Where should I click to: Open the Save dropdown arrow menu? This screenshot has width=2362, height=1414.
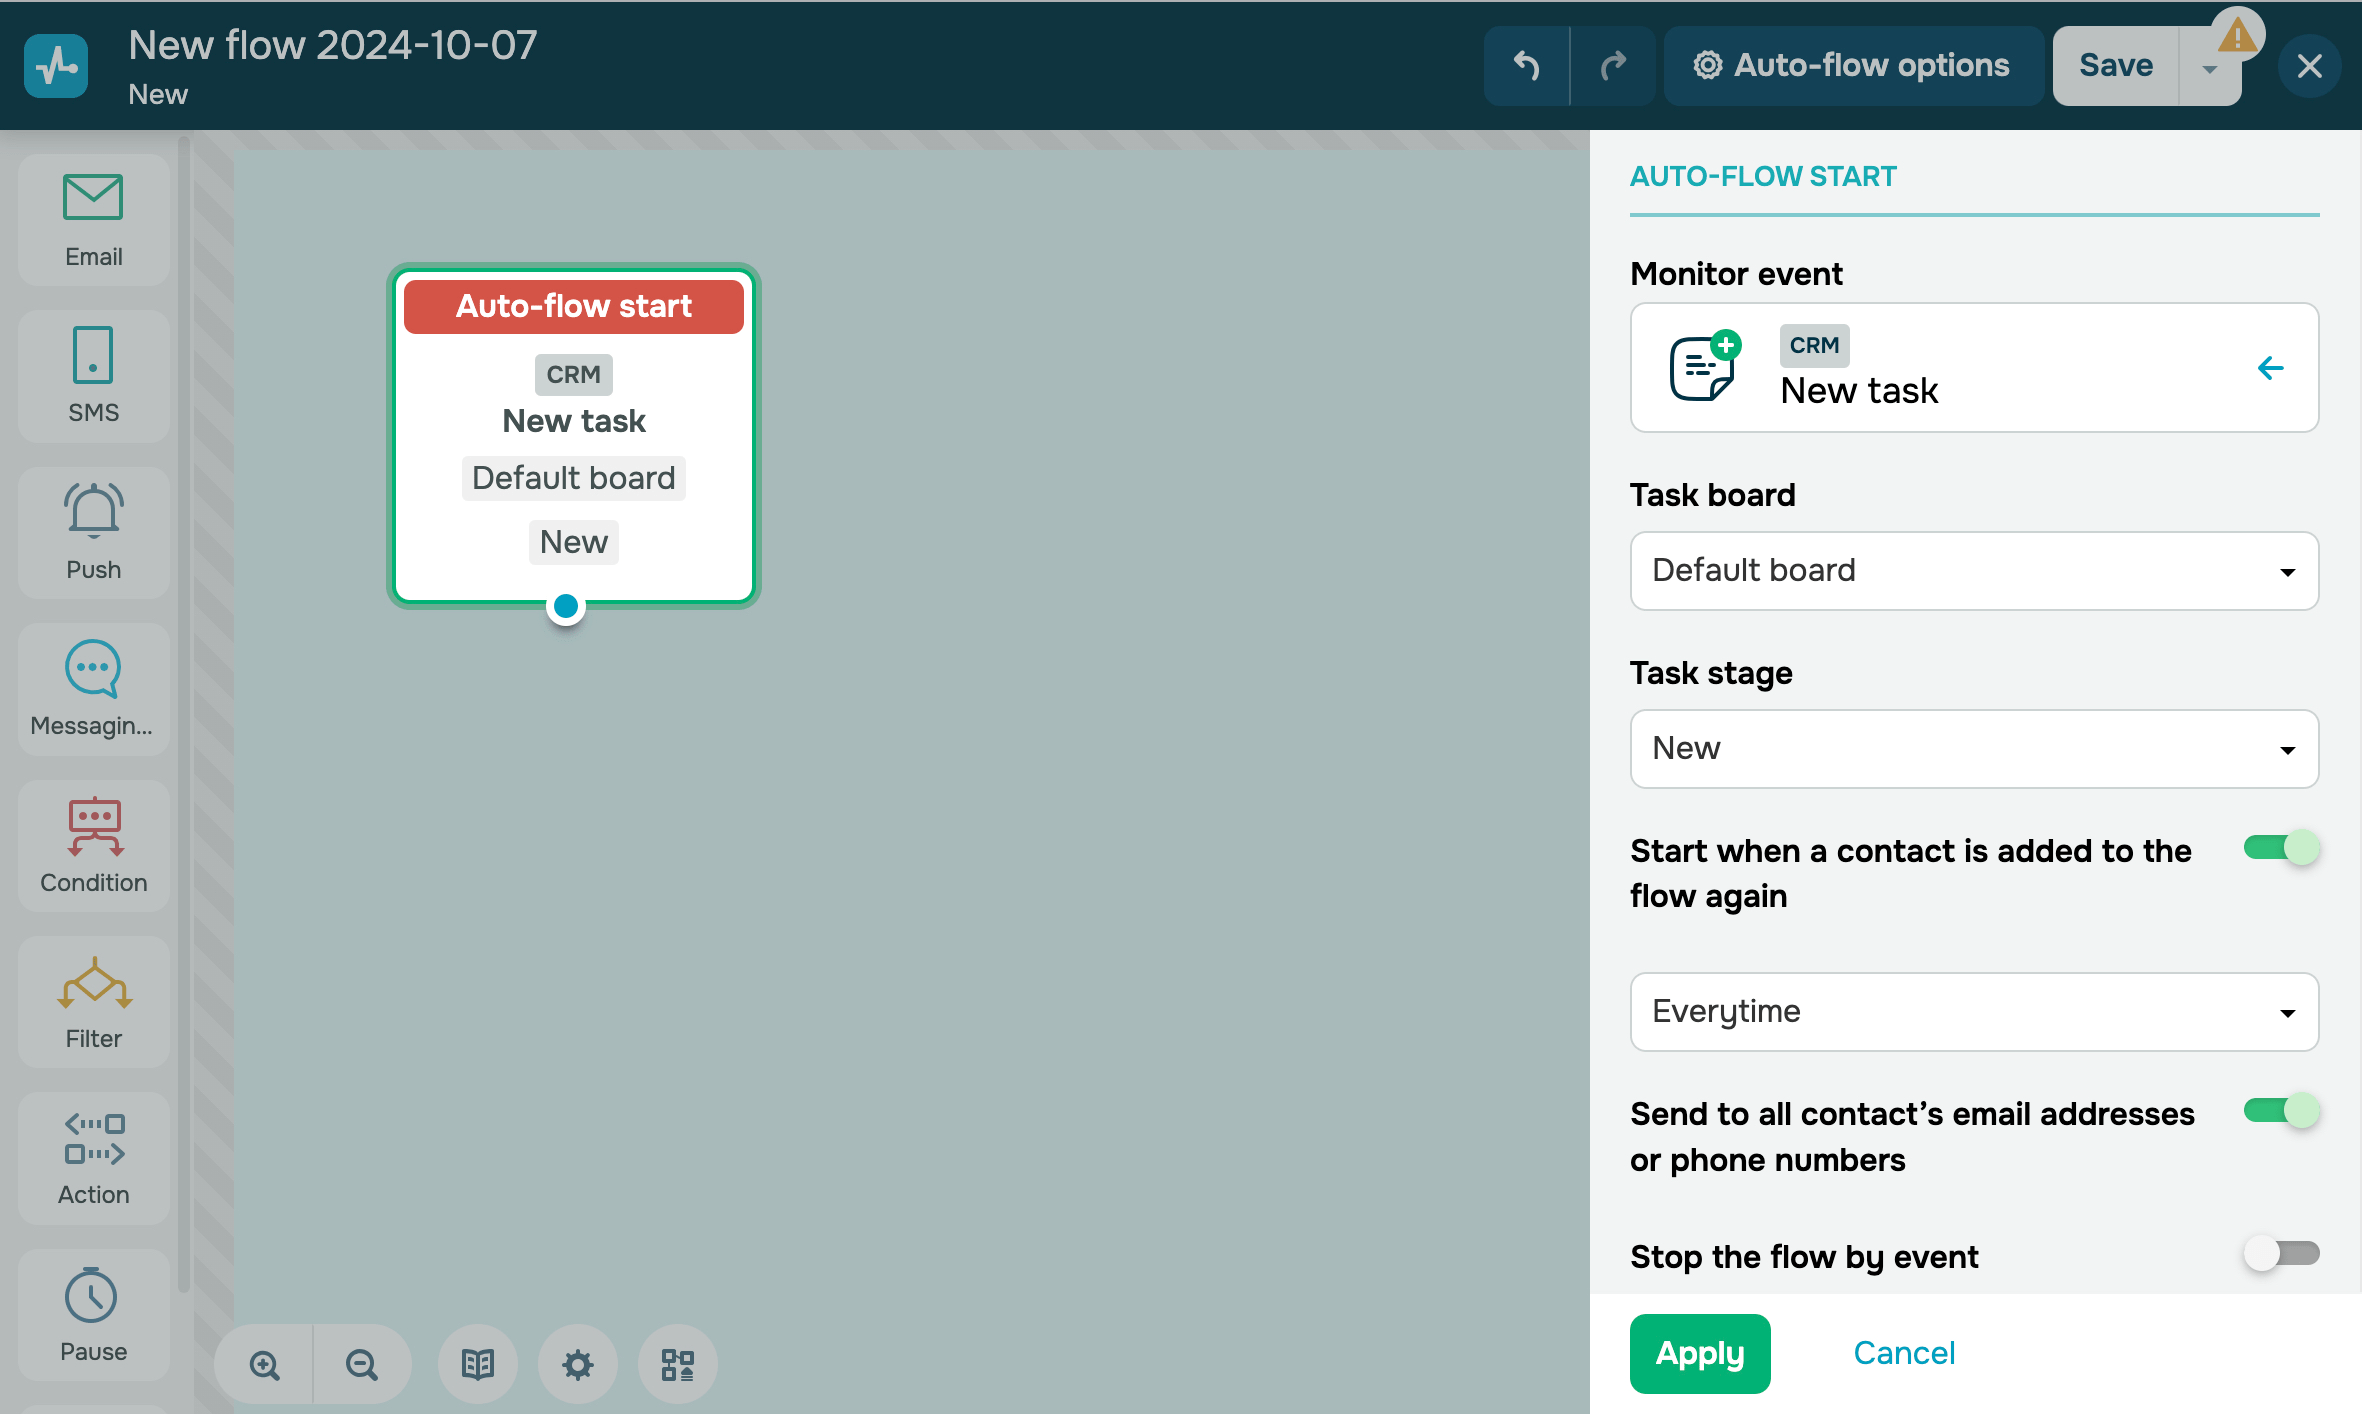(x=2209, y=68)
